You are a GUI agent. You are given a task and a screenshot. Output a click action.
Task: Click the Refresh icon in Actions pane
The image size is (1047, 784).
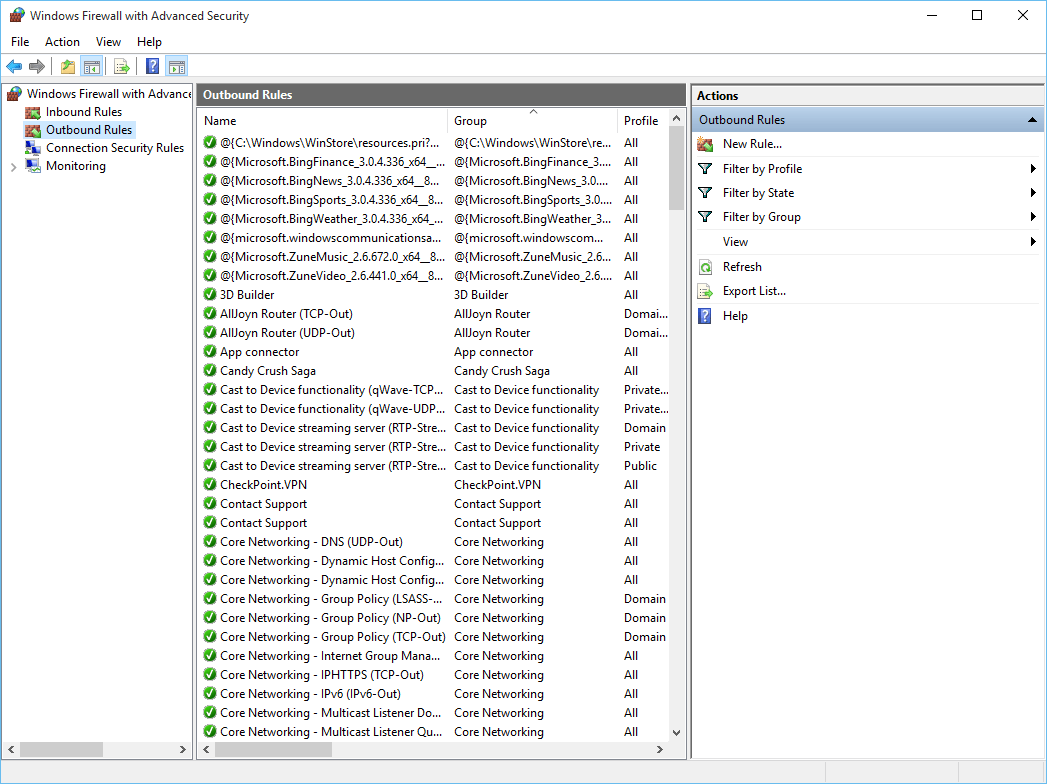[x=705, y=267]
